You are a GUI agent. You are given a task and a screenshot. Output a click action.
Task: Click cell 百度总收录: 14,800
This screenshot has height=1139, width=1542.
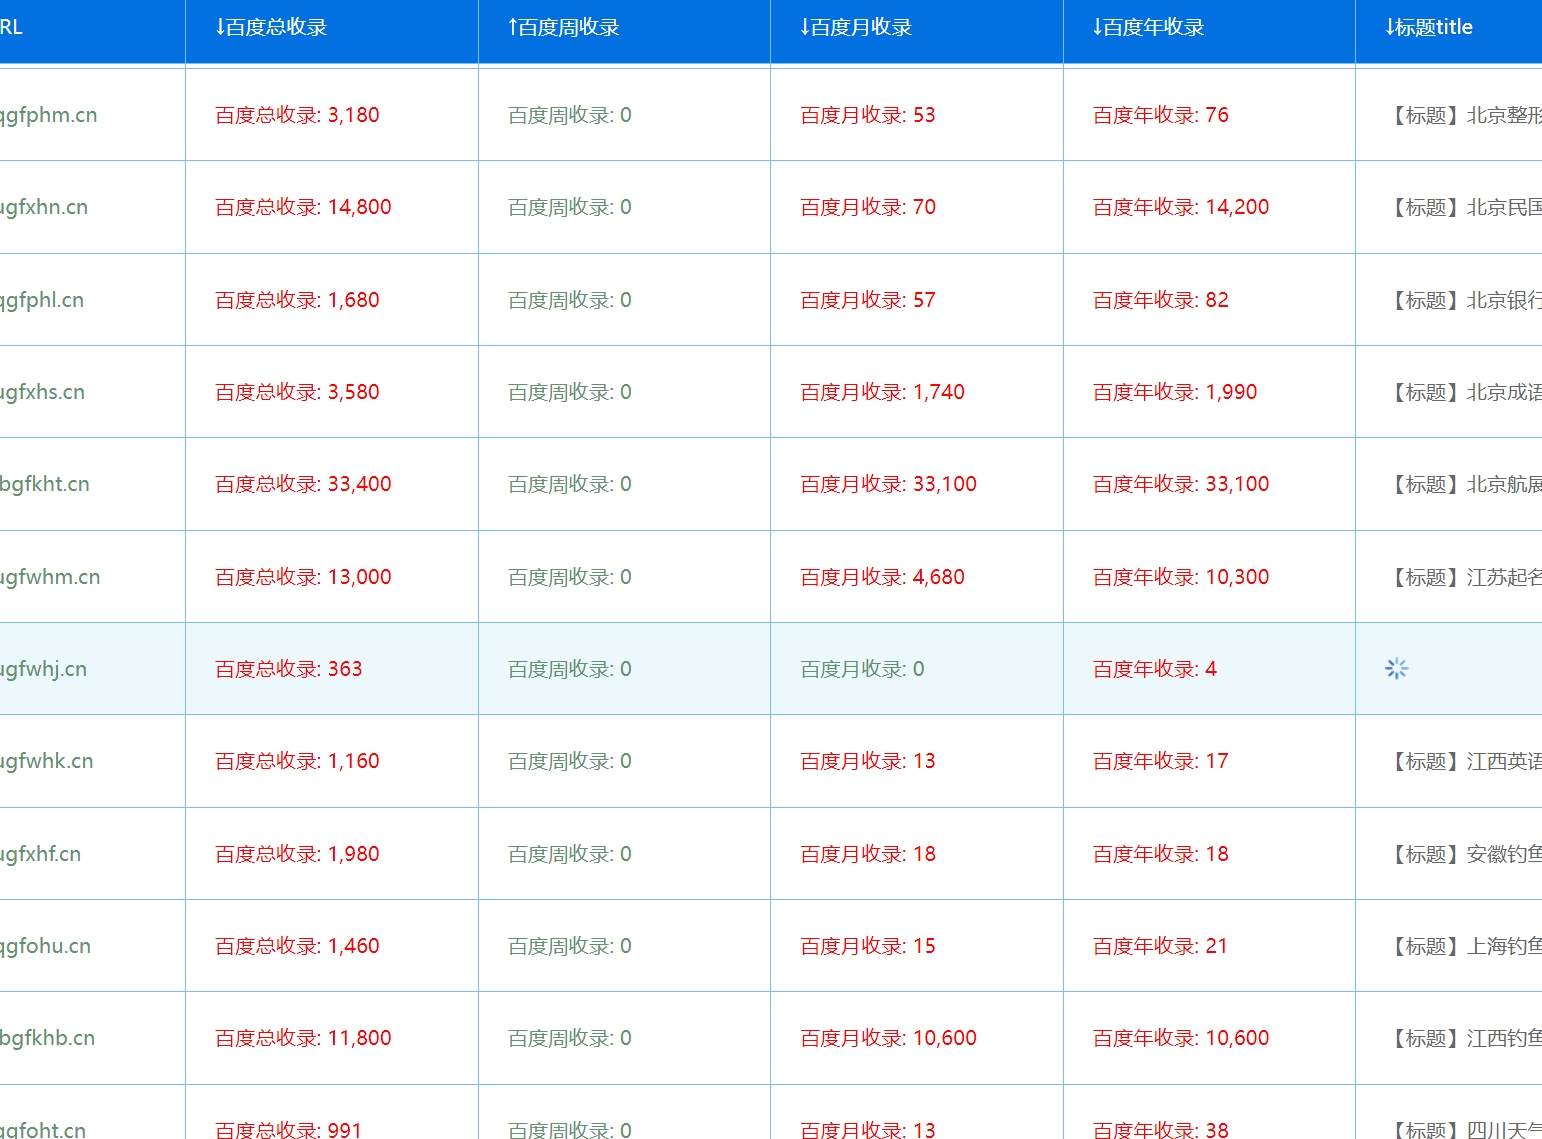303,207
